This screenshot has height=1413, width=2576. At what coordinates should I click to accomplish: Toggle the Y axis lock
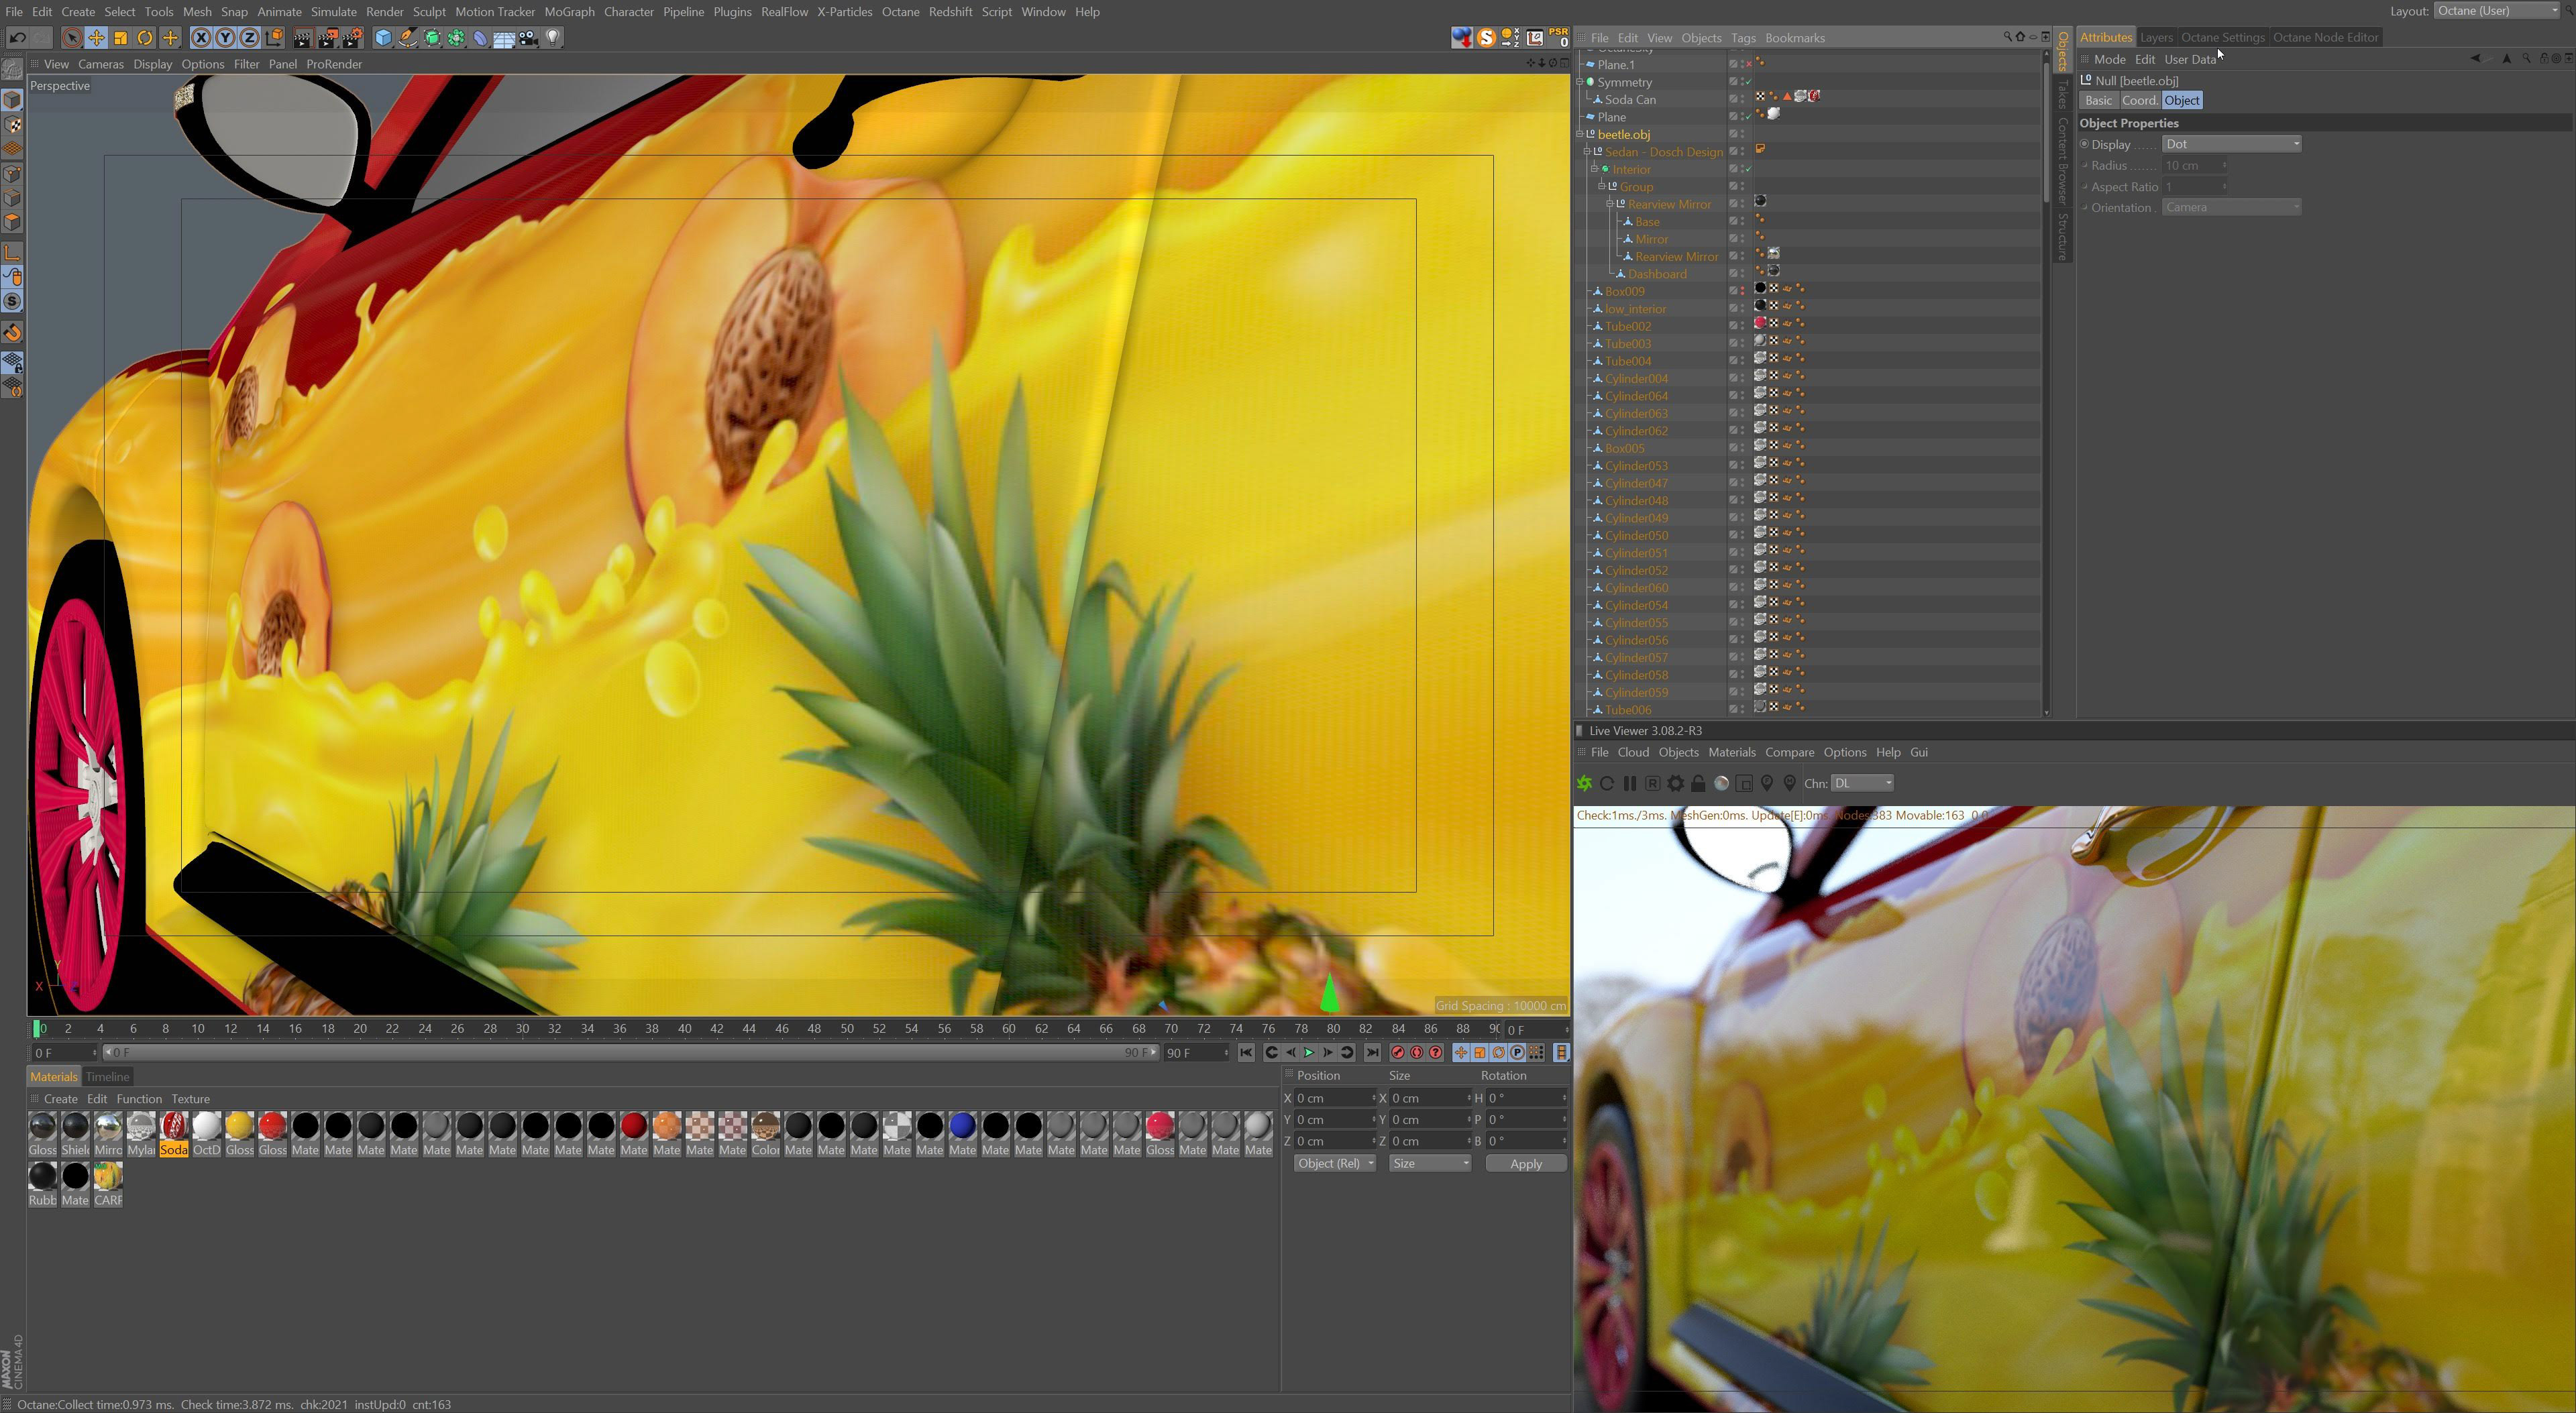[225, 38]
